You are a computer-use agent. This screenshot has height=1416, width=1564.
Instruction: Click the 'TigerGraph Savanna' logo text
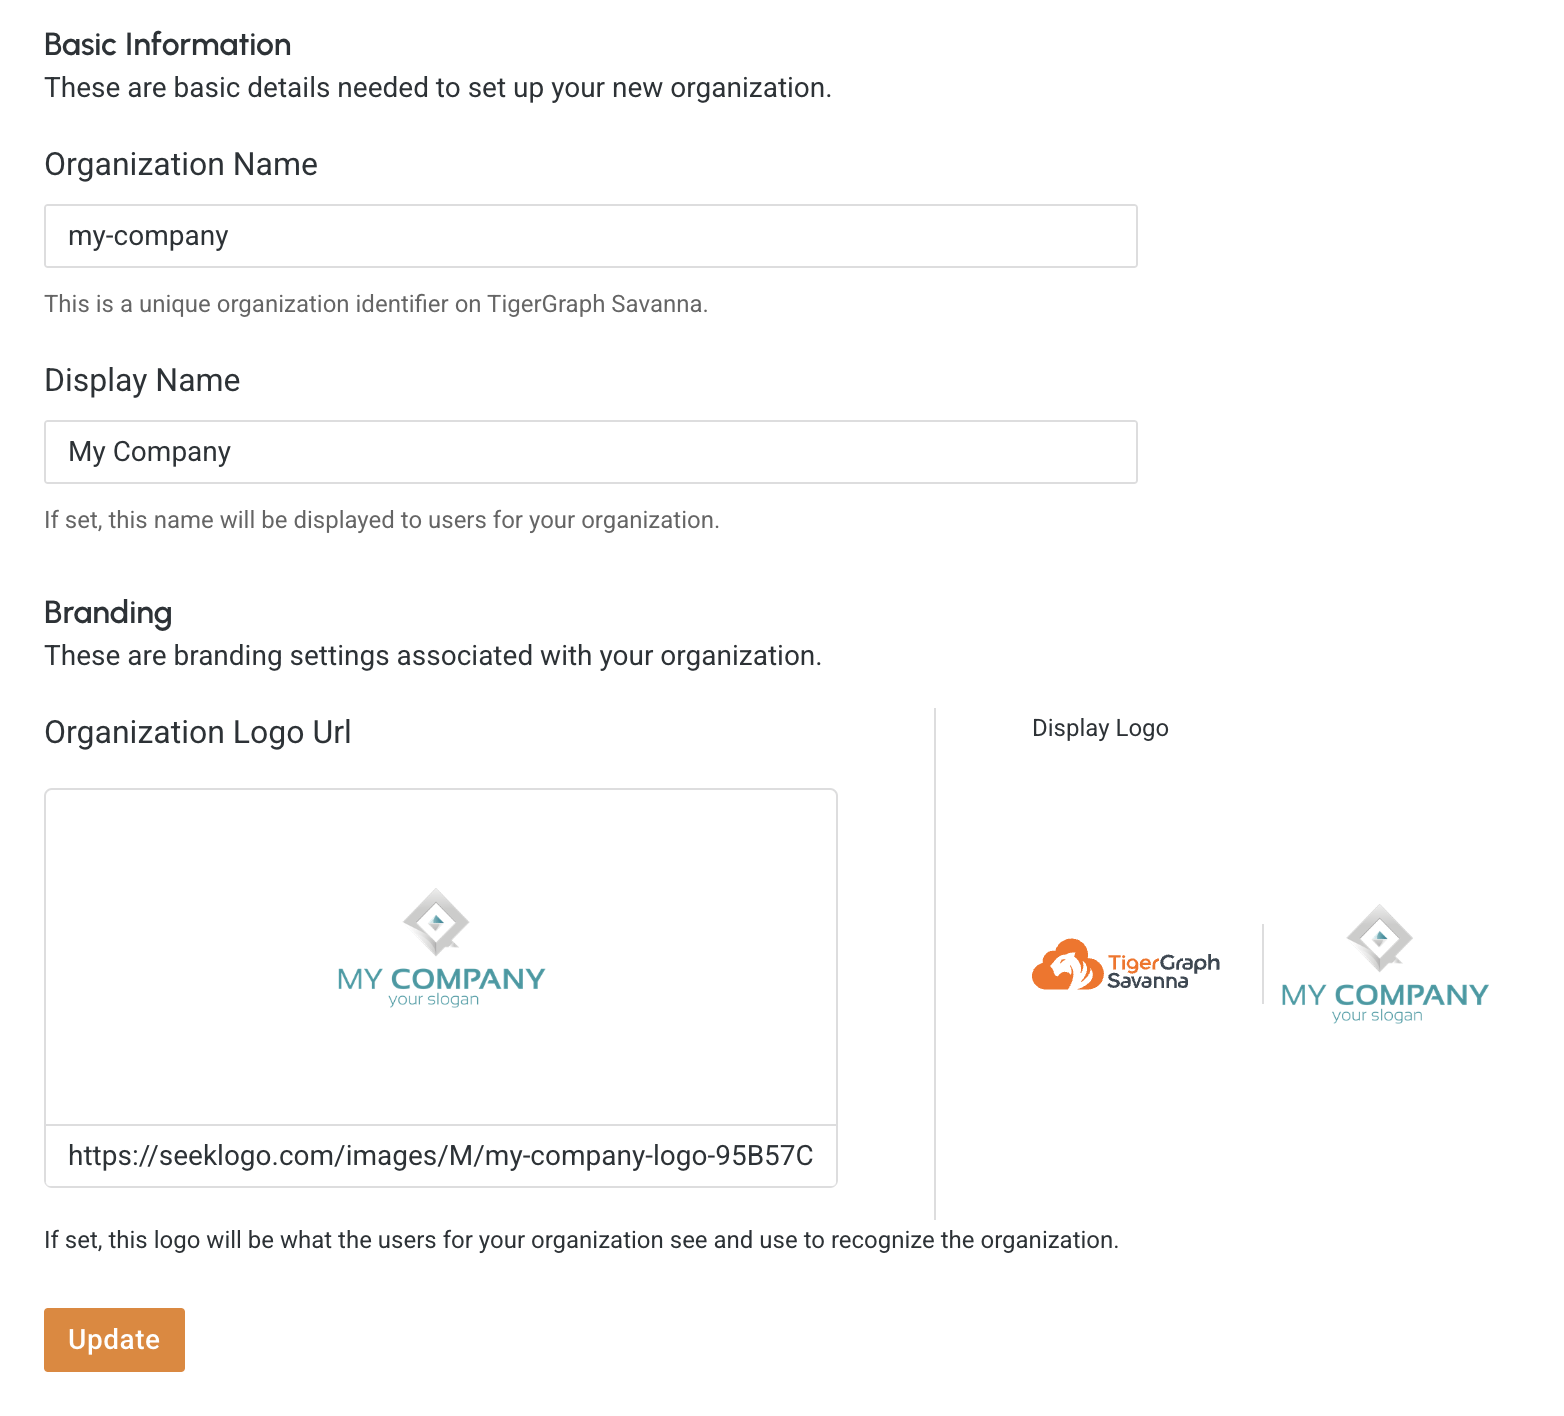[1163, 971]
